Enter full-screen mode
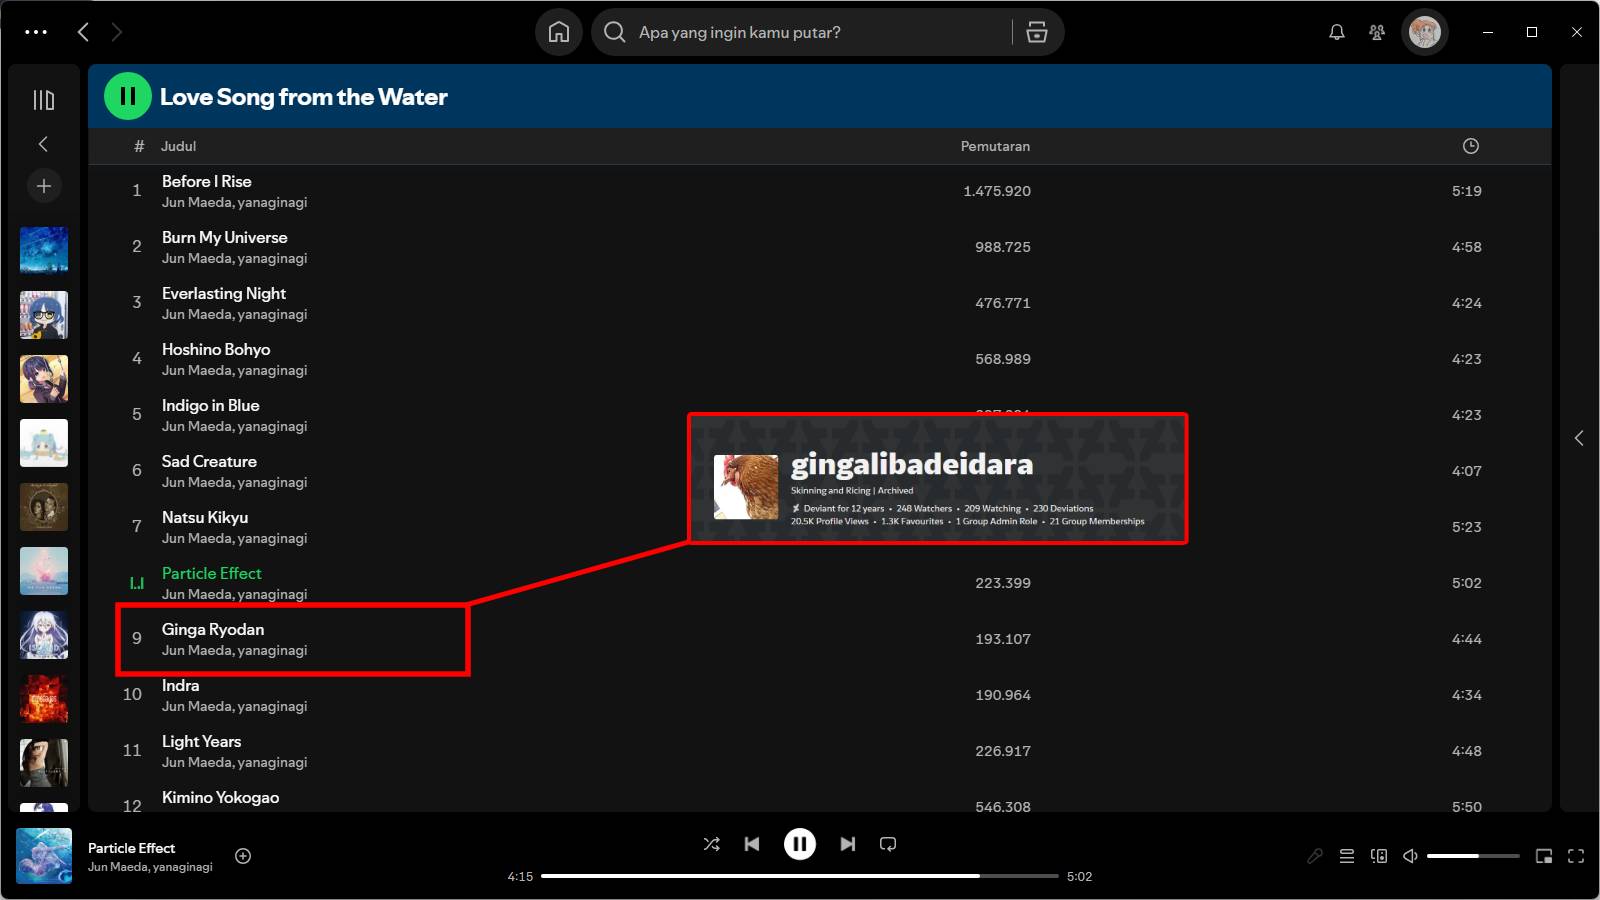Image resolution: width=1600 pixels, height=900 pixels. click(1576, 856)
